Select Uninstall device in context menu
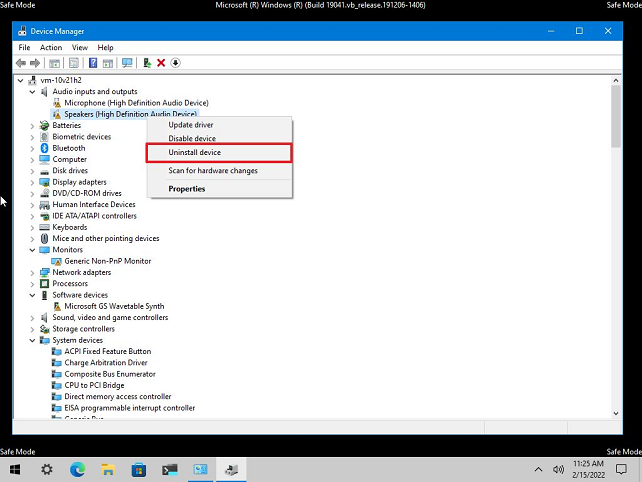642x482 pixels. coord(219,153)
